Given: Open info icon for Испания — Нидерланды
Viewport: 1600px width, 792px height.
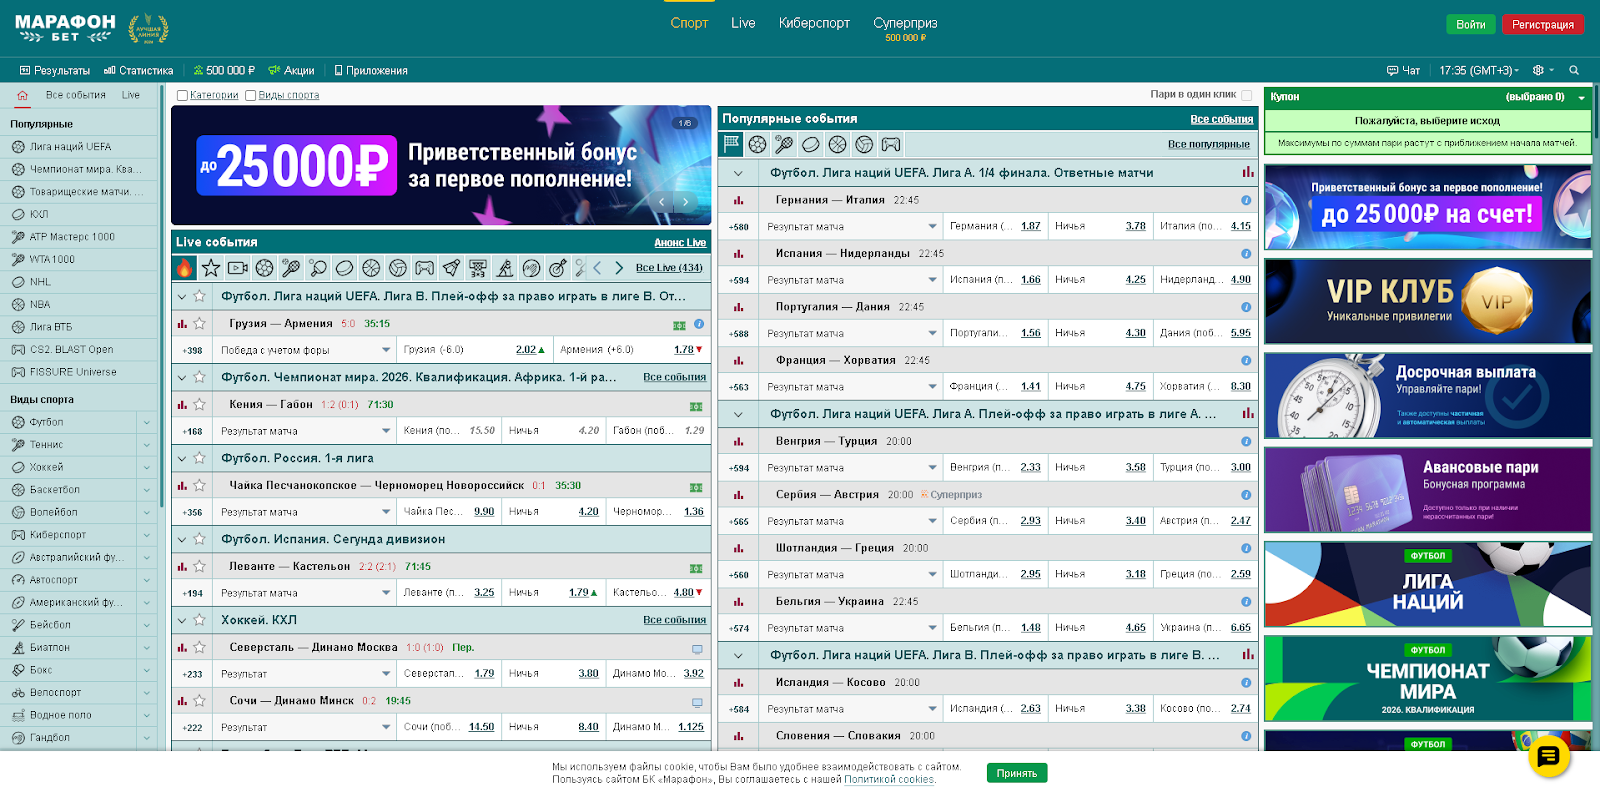Looking at the screenshot, I should click(x=1246, y=254).
